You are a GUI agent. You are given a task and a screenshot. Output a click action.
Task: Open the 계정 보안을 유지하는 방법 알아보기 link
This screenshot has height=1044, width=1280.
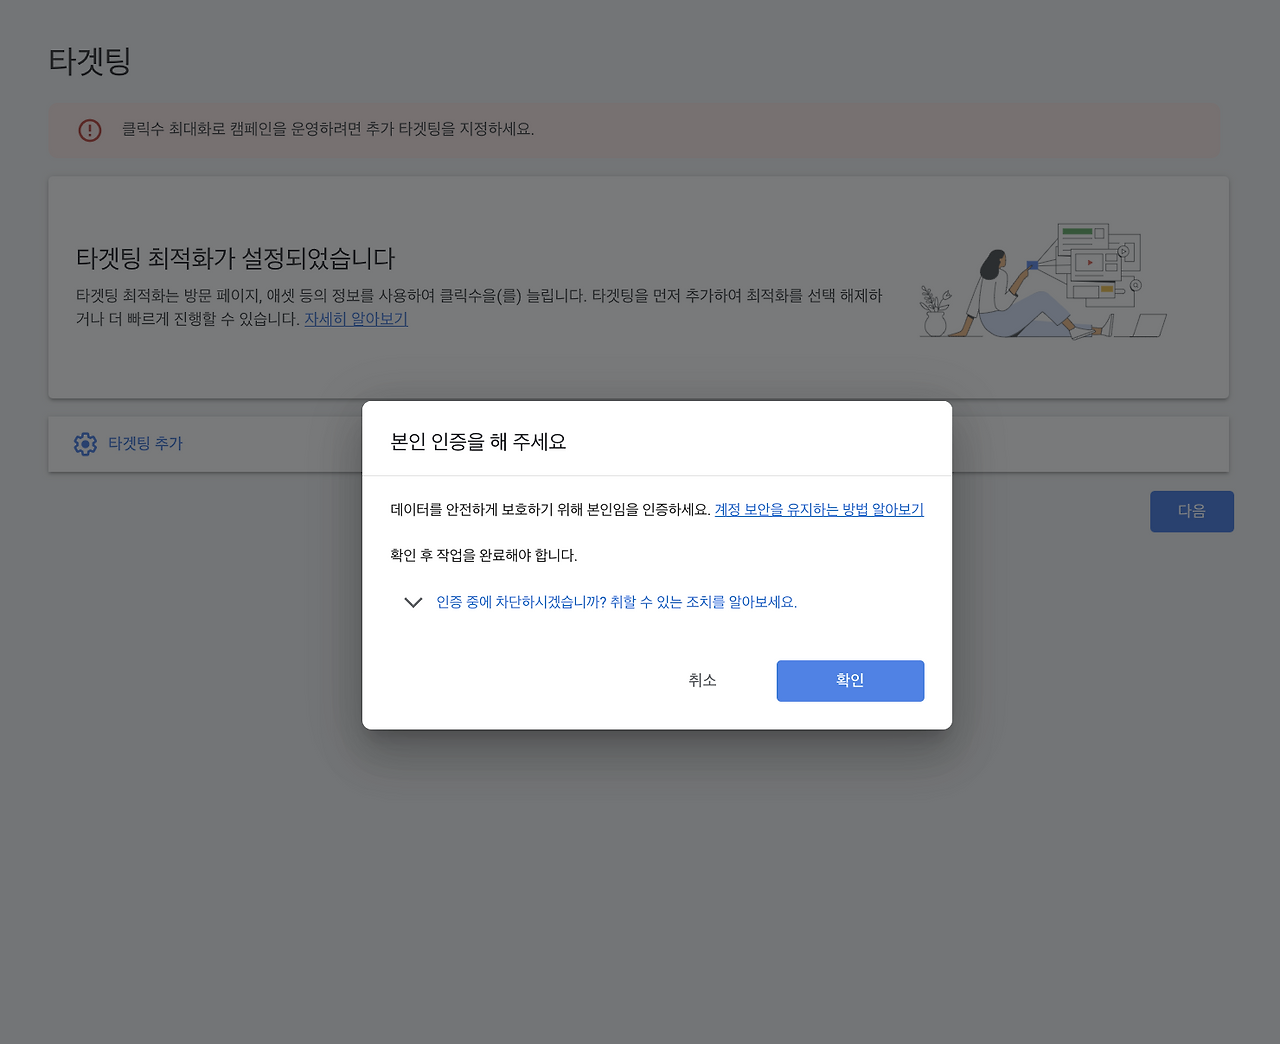pyautogui.click(x=819, y=510)
